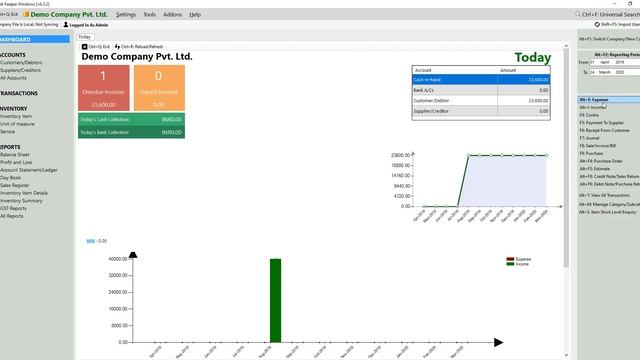This screenshot has width=640, height=360.
Task: Select the Cash-in-hand account row
Action: [x=481, y=80]
